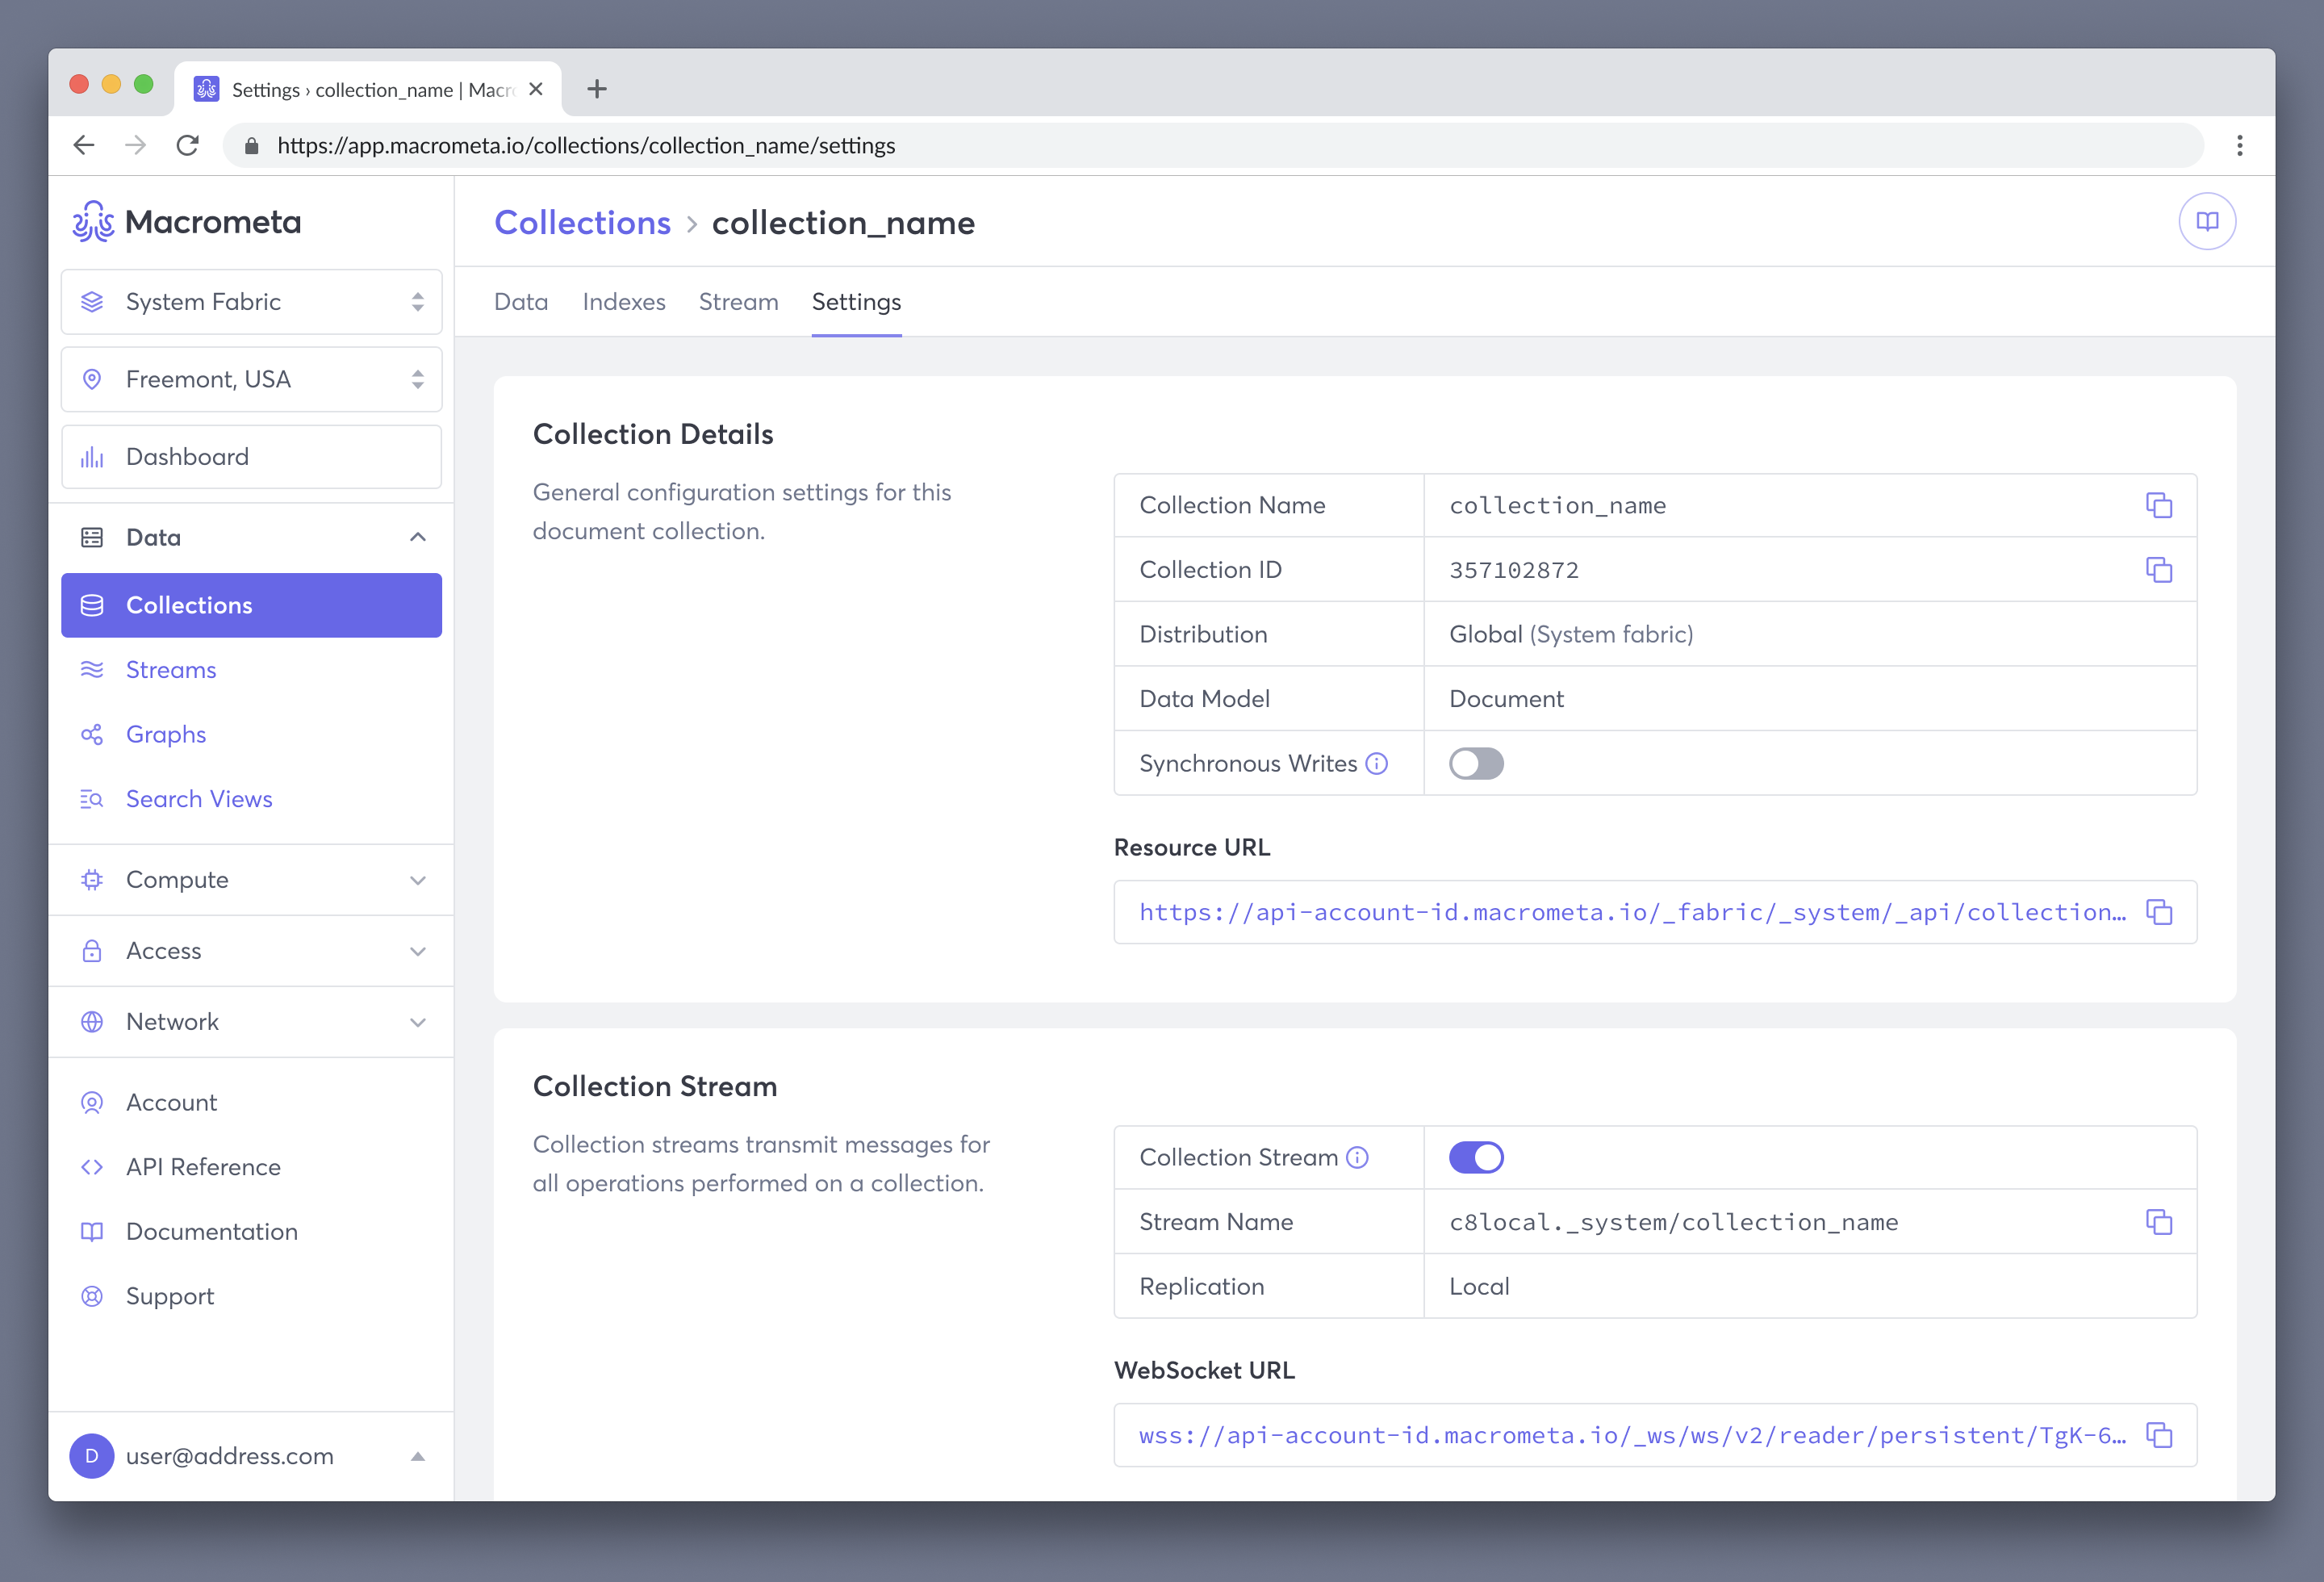This screenshot has height=1582, width=2324.
Task: Go back with the browser back arrow
Action: coord(84,145)
